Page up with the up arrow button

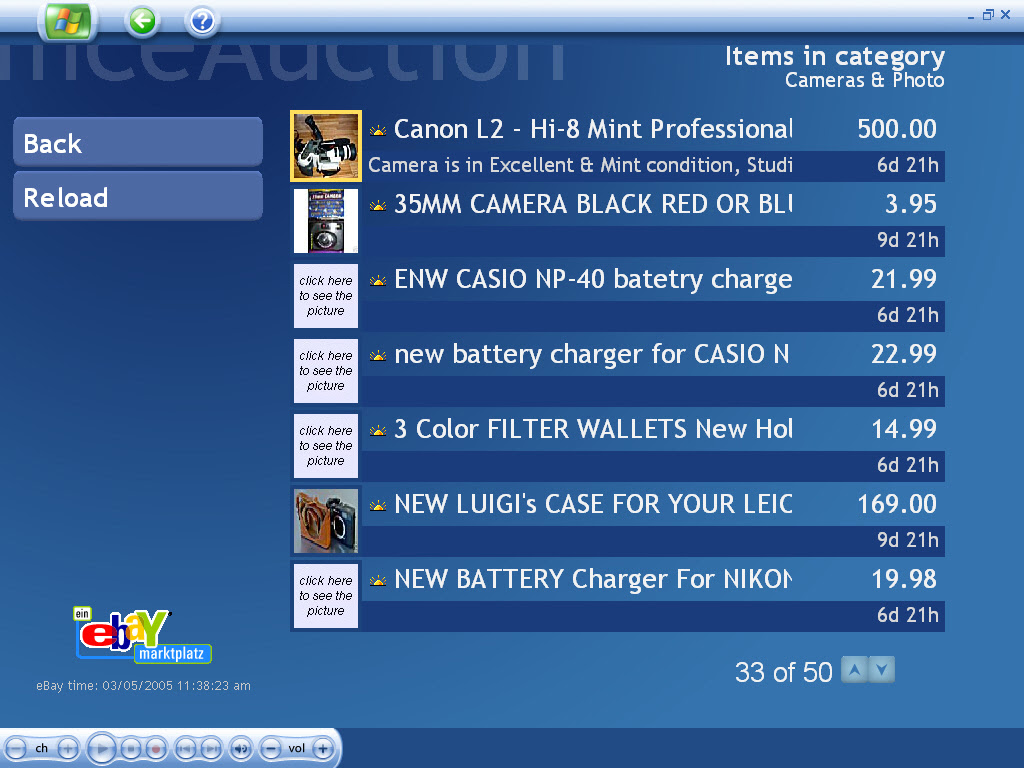pos(854,670)
